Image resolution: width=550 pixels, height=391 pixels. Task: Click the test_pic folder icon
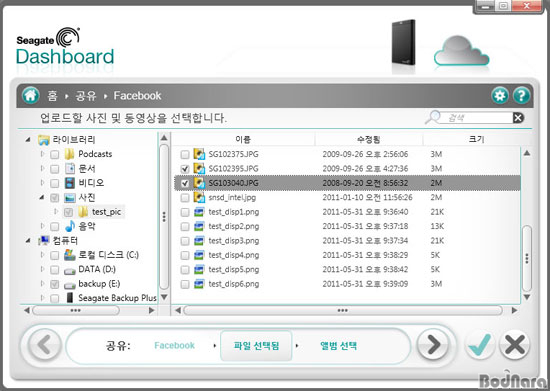[x=83, y=212]
